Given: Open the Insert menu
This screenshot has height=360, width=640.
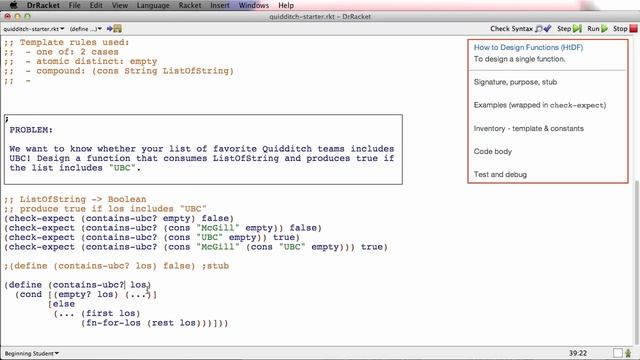Looking at the screenshot, I should click(220, 5).
